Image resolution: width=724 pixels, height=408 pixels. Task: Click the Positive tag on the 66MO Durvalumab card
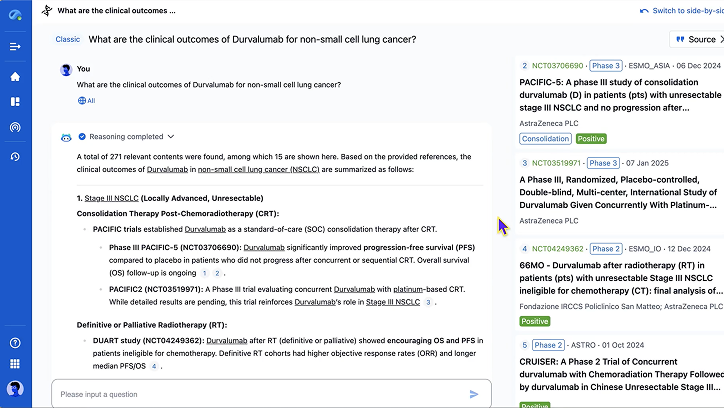coord(535,321)
